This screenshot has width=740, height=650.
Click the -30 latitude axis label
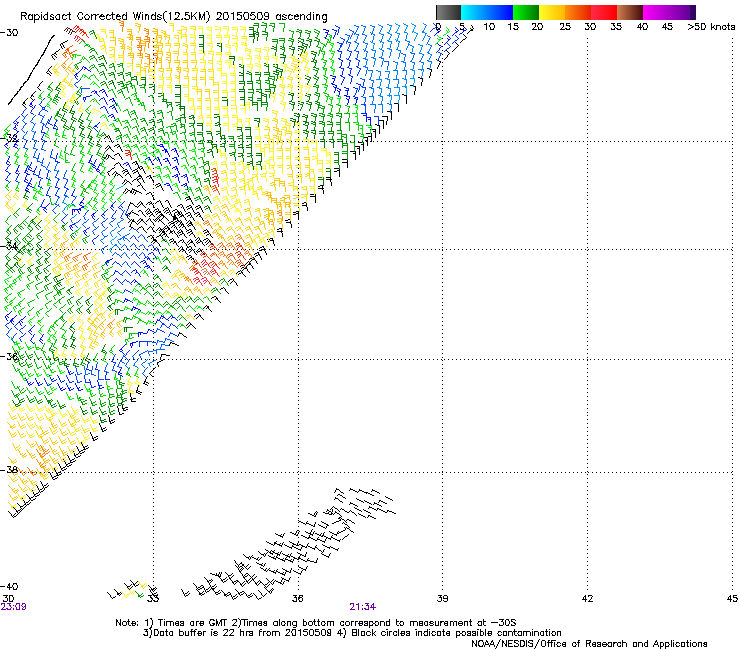click(x=9, y=33)
